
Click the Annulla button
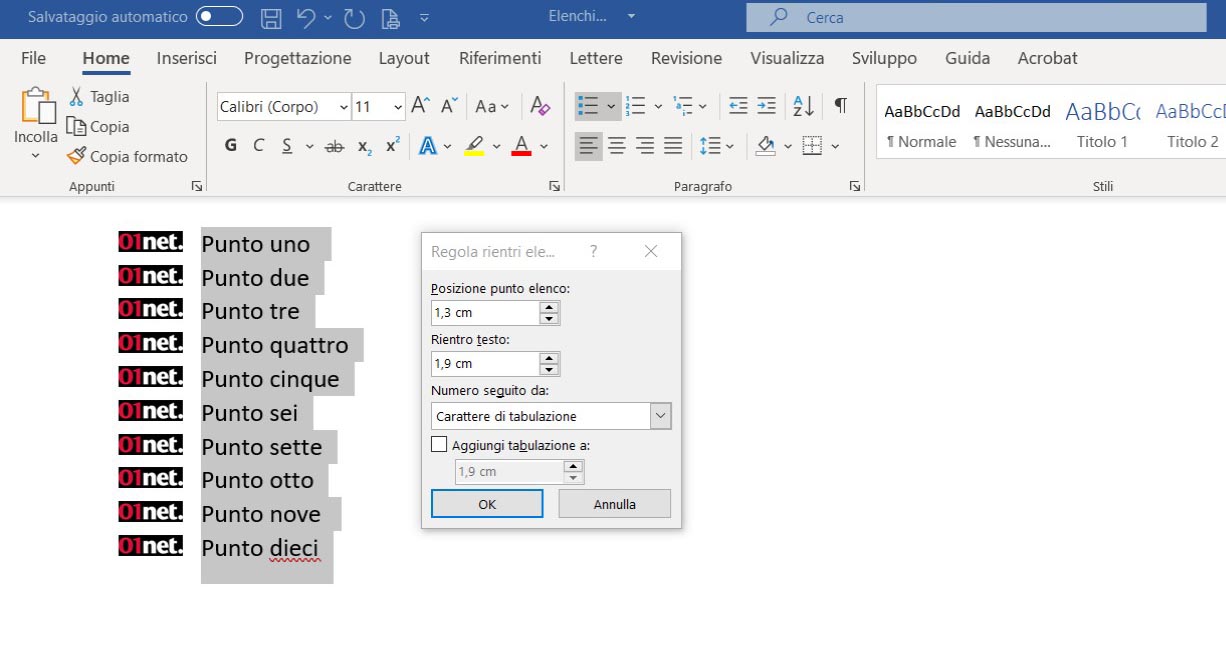[614, 504]
